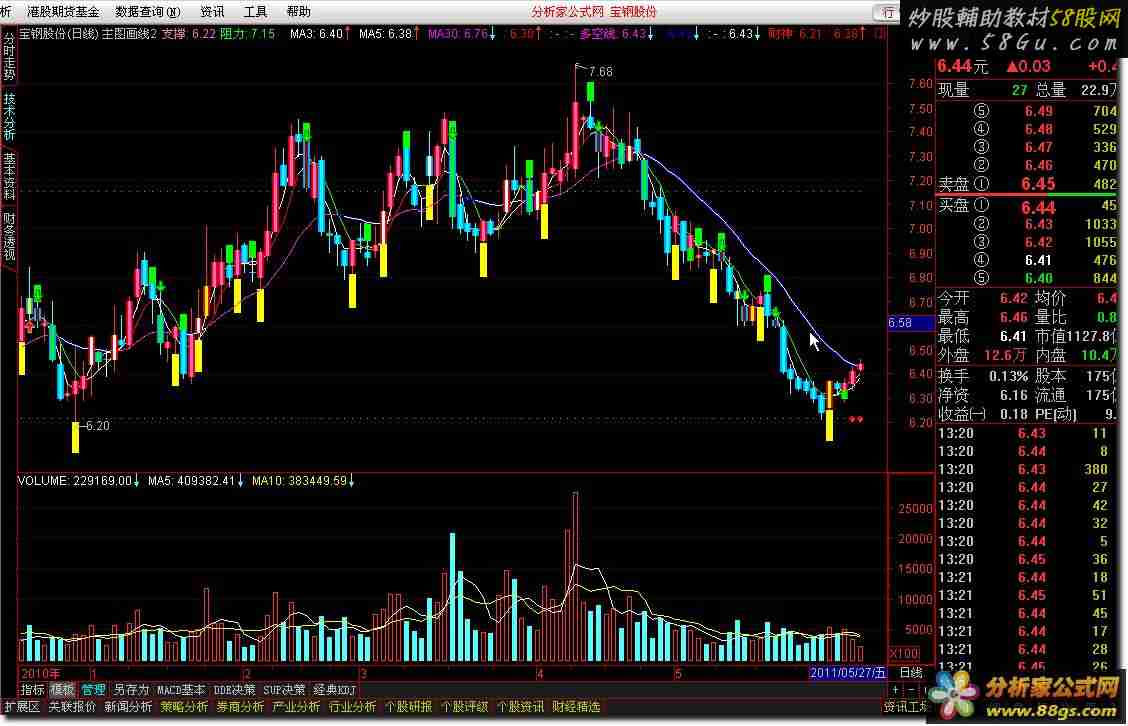Click the volume MA10: 383449.59 label
1128x726 pixels.
click(303, 480)
